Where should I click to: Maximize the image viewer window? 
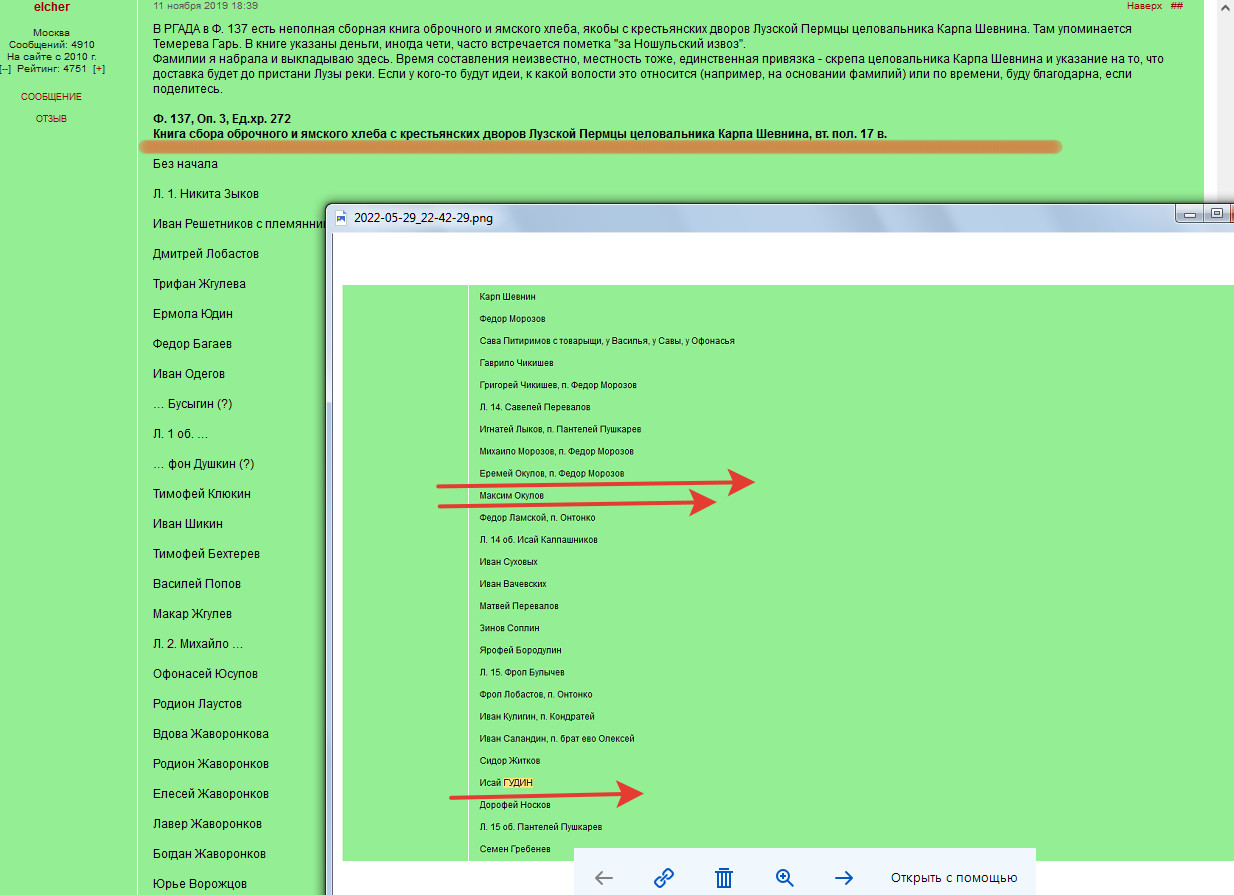1216,213
